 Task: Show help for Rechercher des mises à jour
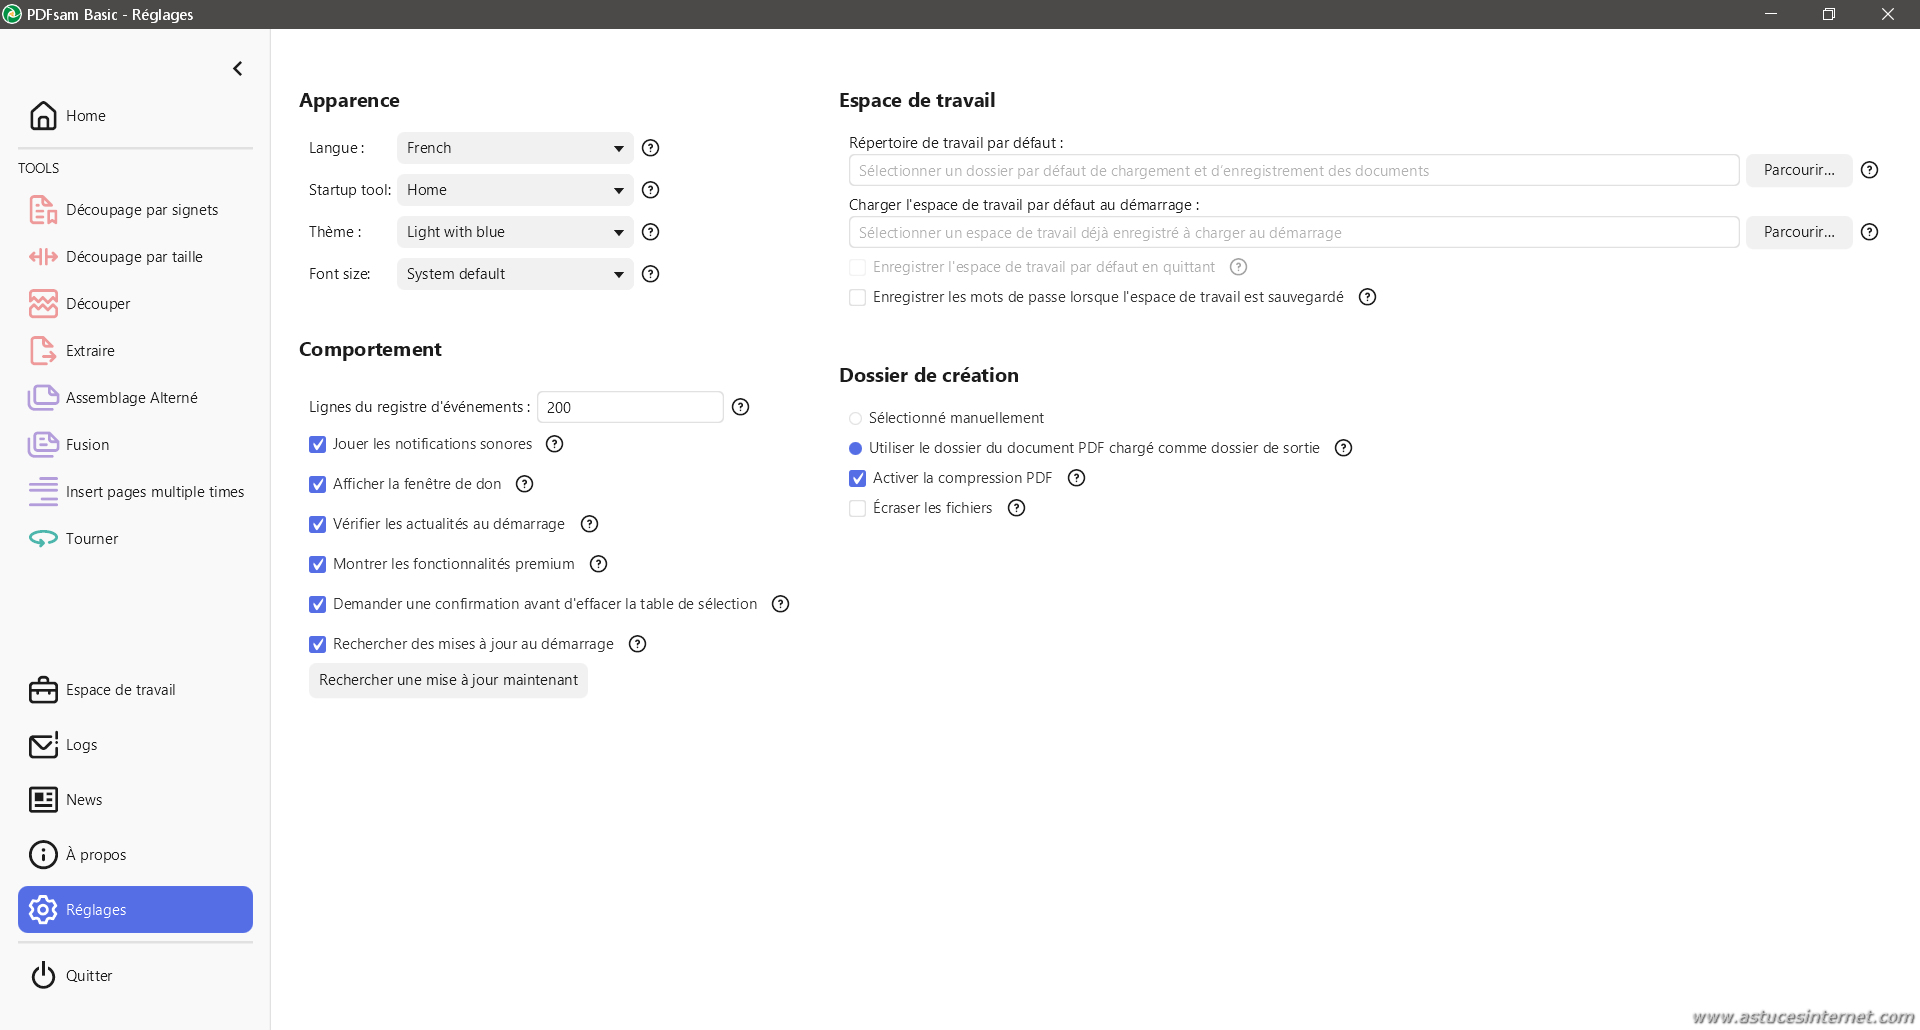pos(638,644)
